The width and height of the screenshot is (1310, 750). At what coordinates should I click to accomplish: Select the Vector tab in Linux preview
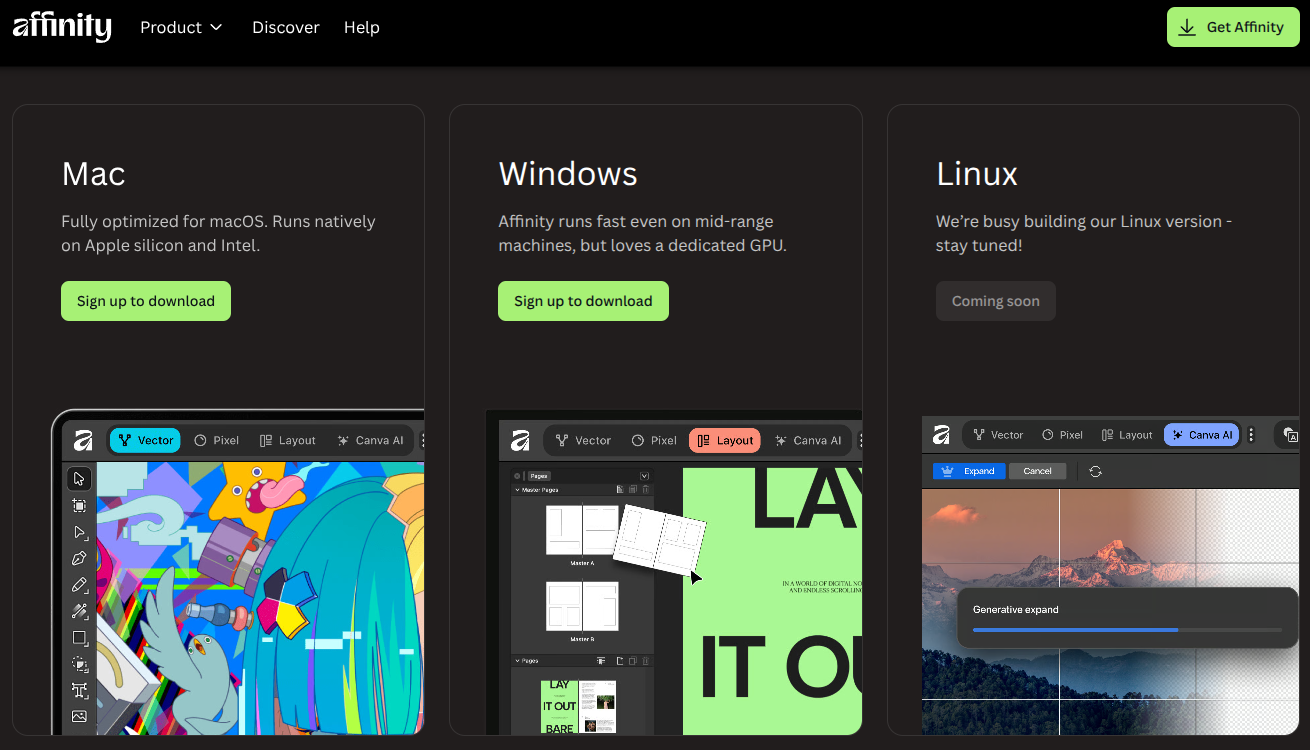[998, 435]
